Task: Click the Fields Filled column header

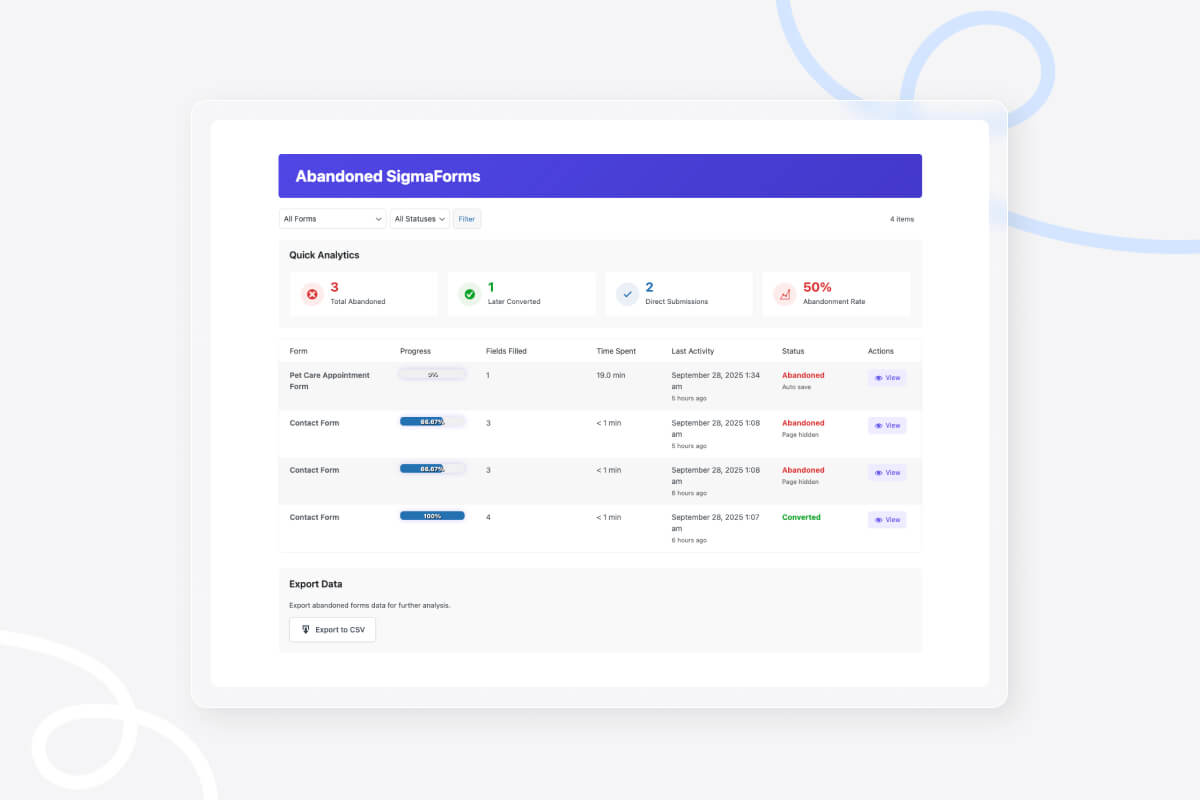Action: (x=506, y=351)
